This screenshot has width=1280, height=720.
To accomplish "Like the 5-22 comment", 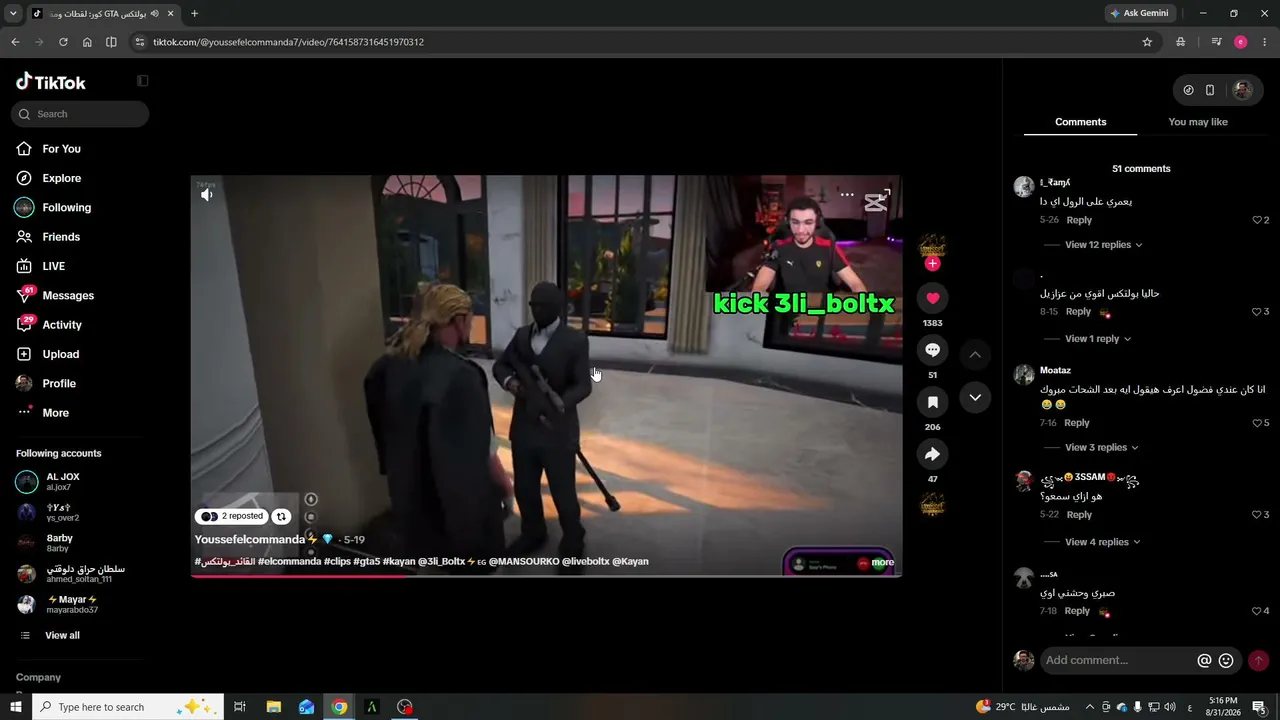I will (1258, 515).
